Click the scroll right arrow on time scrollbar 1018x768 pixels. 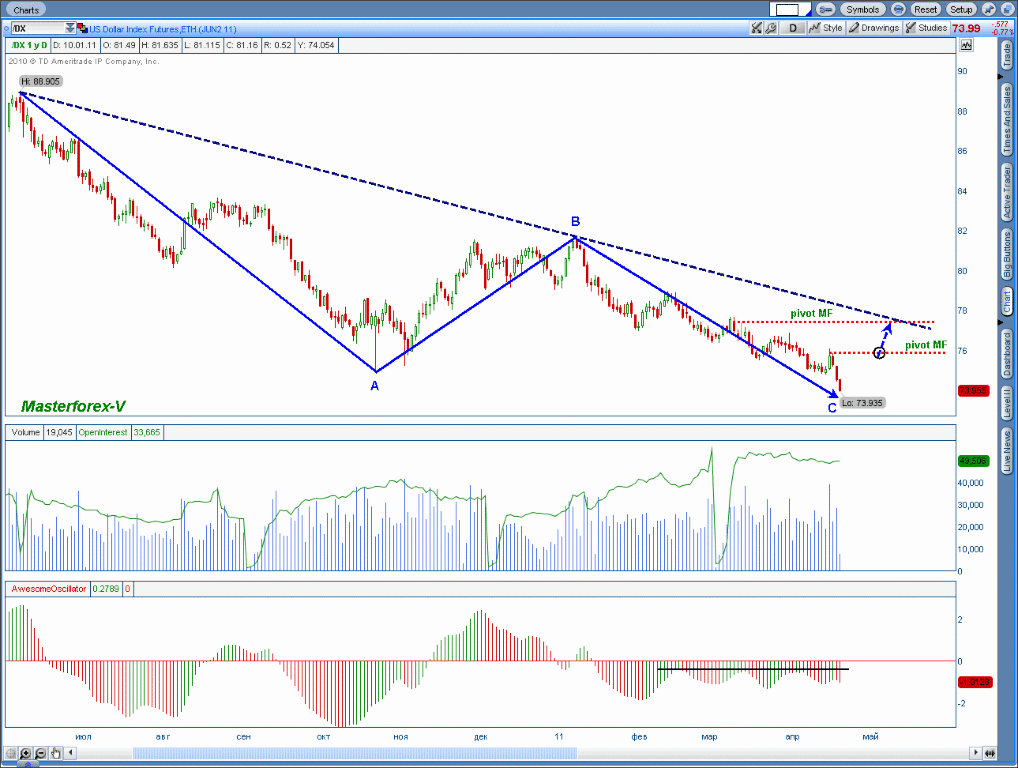click(x=975, y=753)
